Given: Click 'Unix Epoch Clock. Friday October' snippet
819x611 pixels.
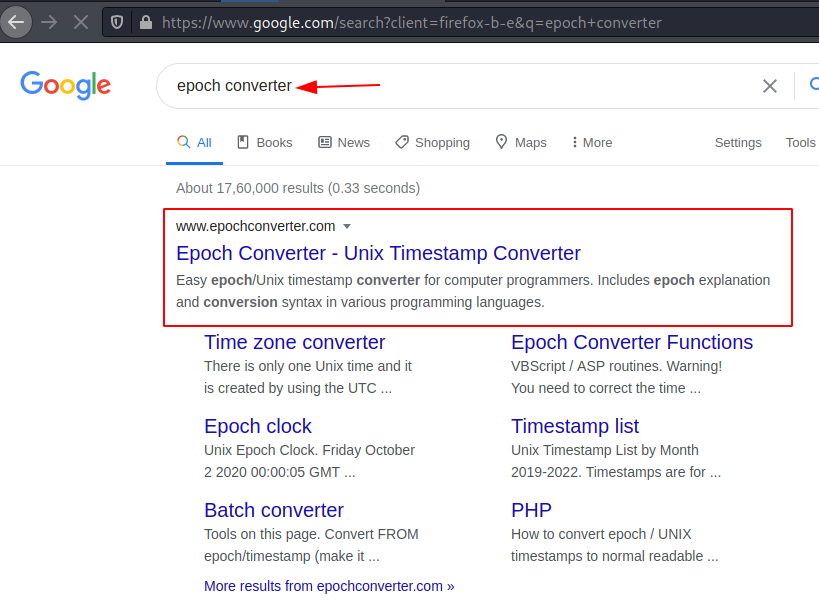Looking at the screenshot, I should pyautogui.click(x=309, y=461).
